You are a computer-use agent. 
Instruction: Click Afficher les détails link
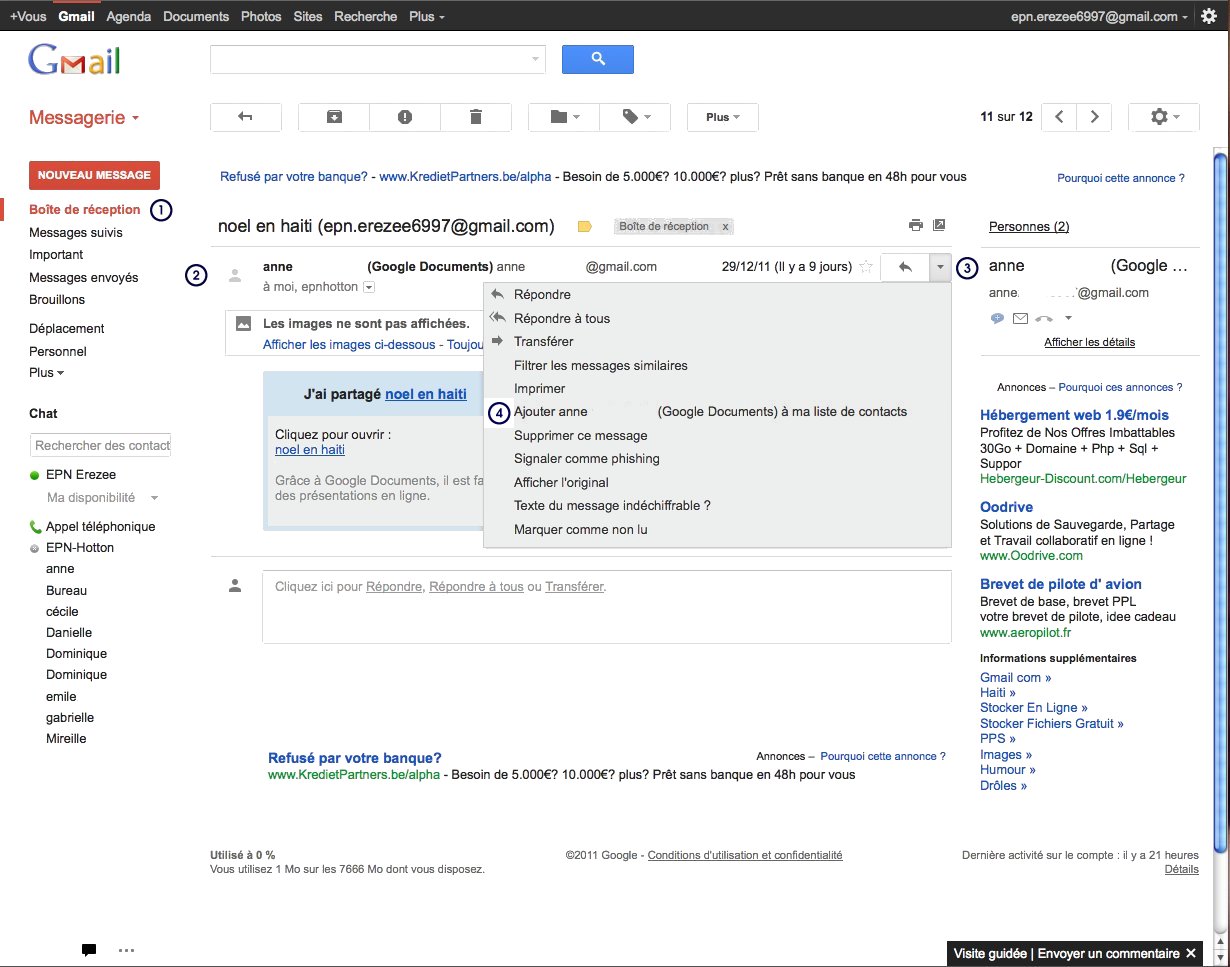[1089, 342]
